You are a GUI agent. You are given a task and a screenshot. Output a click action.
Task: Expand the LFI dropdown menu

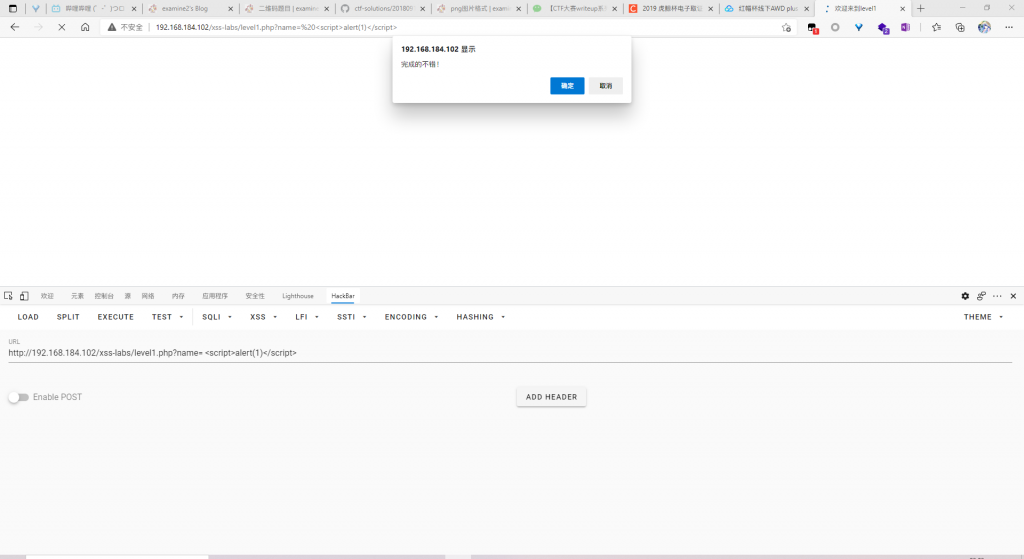tap(307, 317)
